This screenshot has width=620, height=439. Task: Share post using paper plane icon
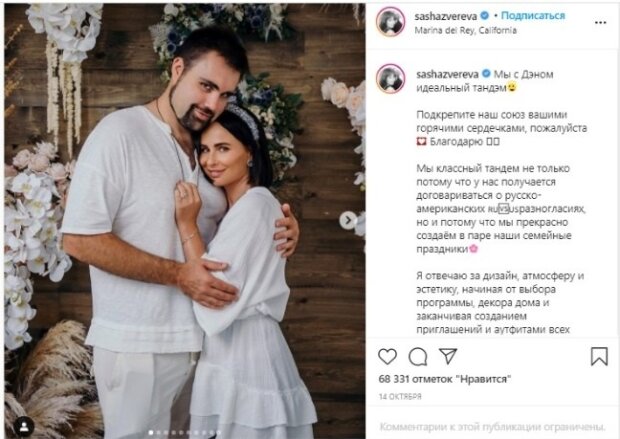(x=448, y=356)
